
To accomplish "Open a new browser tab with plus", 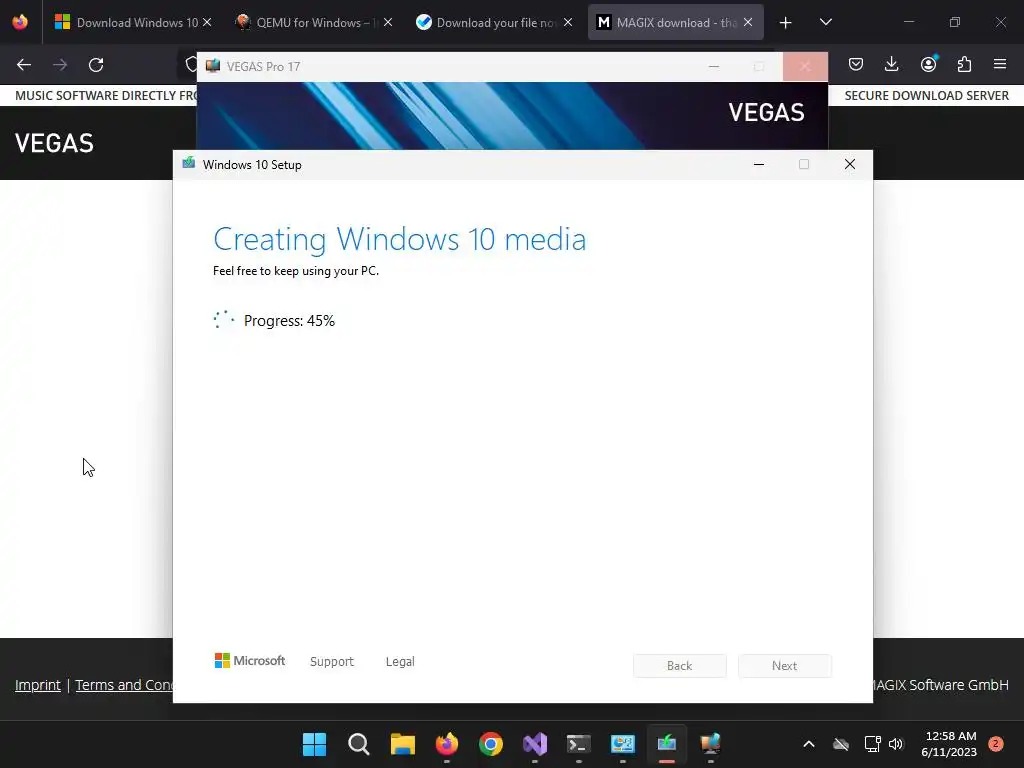I will (785, 23).
